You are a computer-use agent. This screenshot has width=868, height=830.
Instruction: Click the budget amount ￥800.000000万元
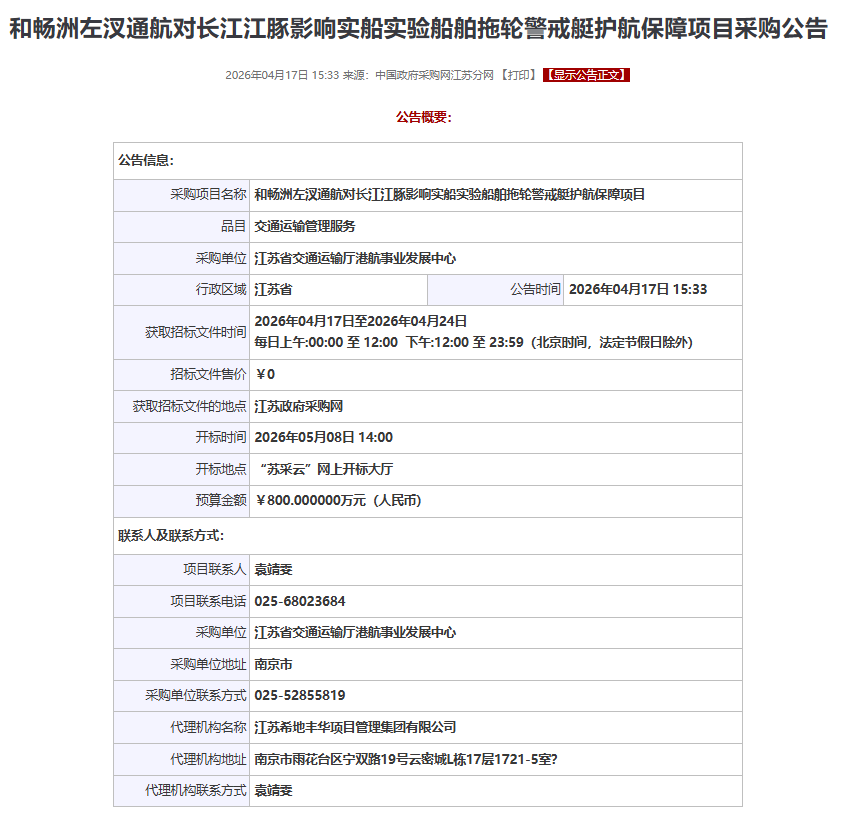click(x=338, y=501)
